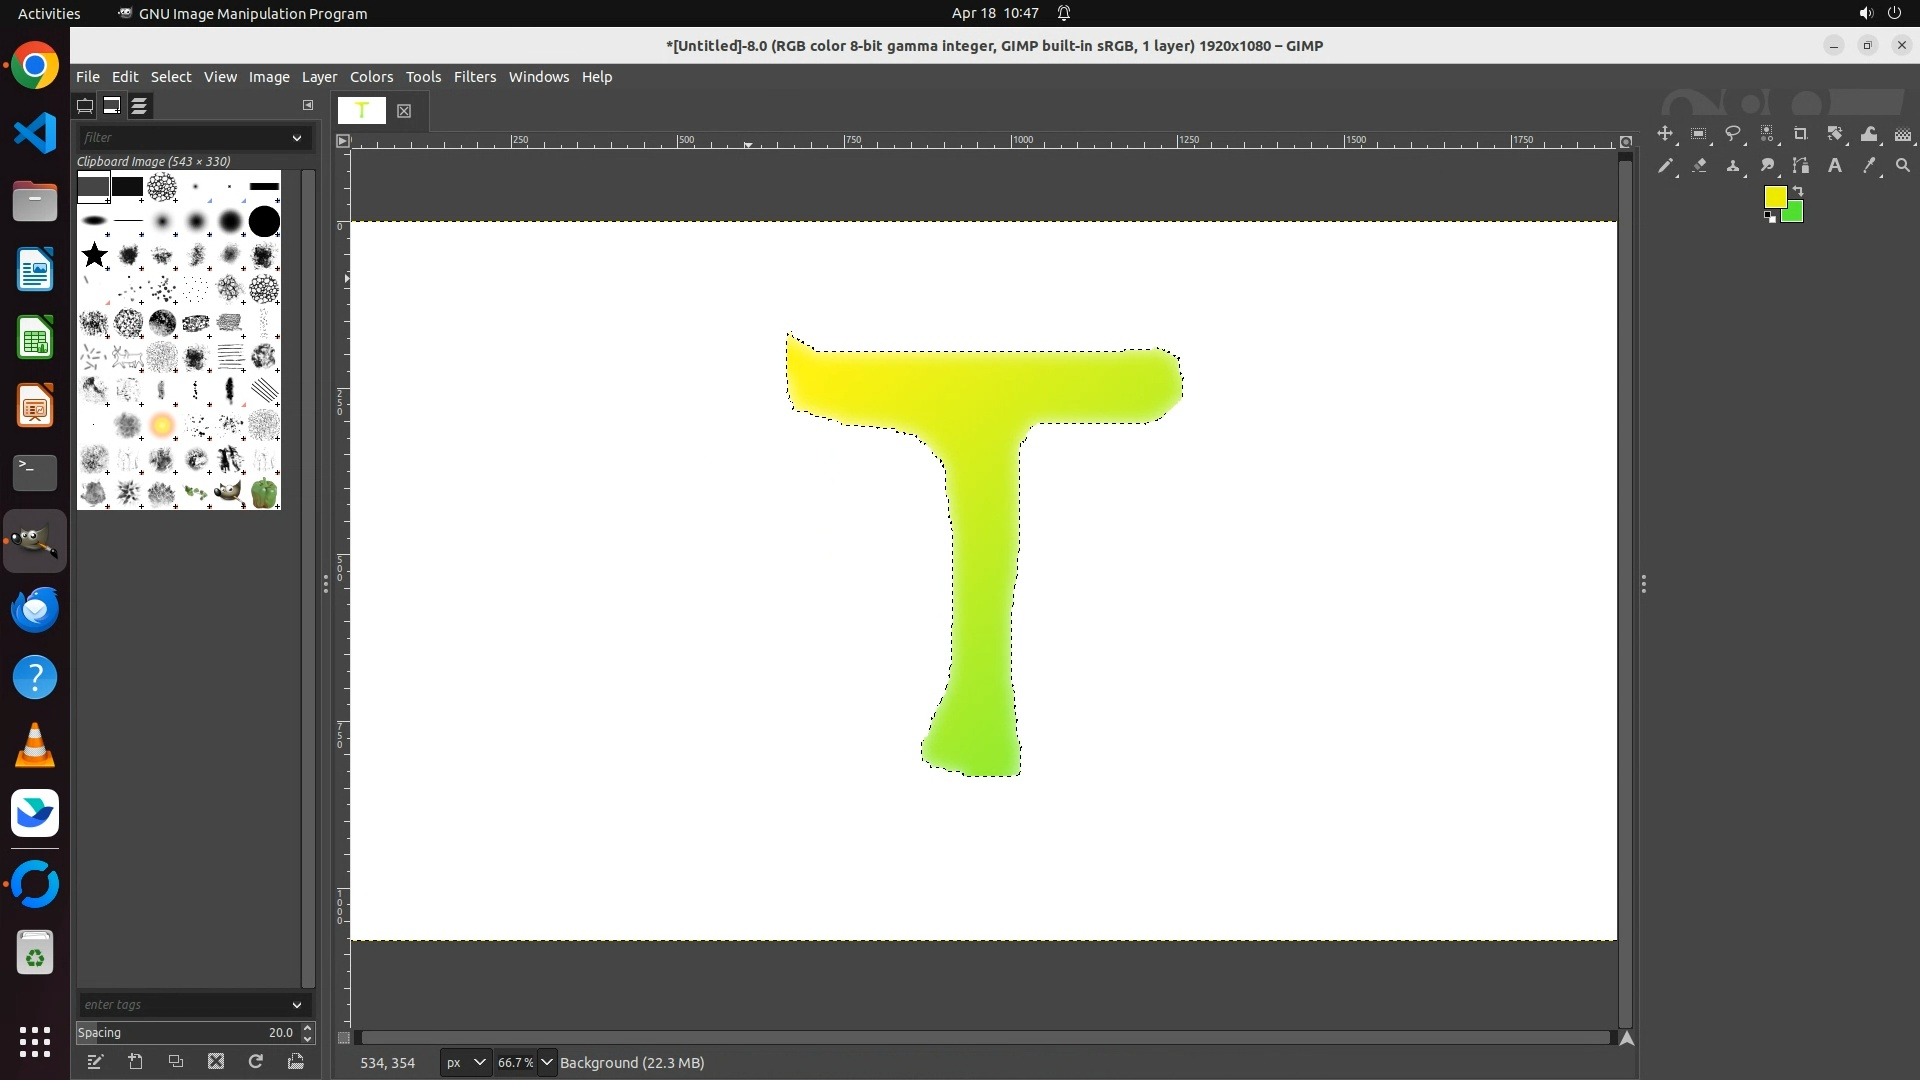Choose the Text tool

tap(1835, 166)
